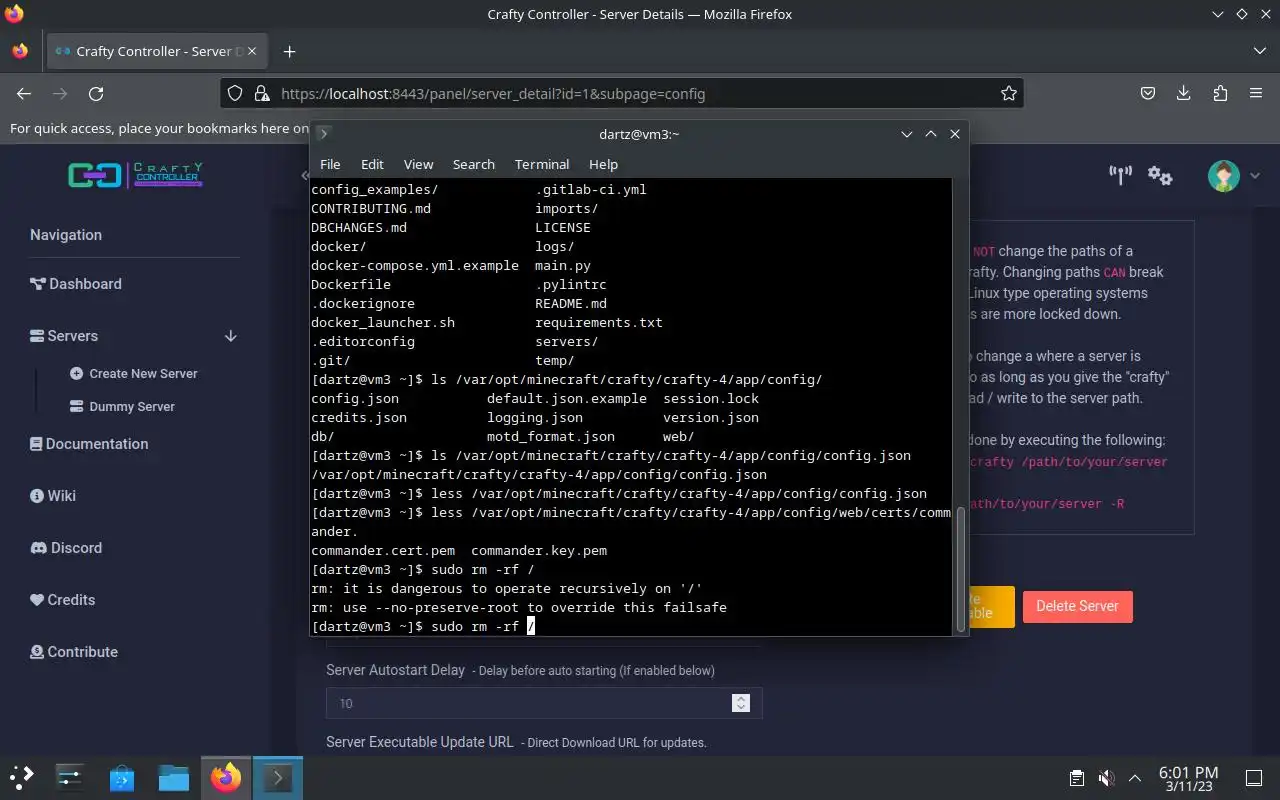Open the file manager taskbar icon

pos(174,777)
